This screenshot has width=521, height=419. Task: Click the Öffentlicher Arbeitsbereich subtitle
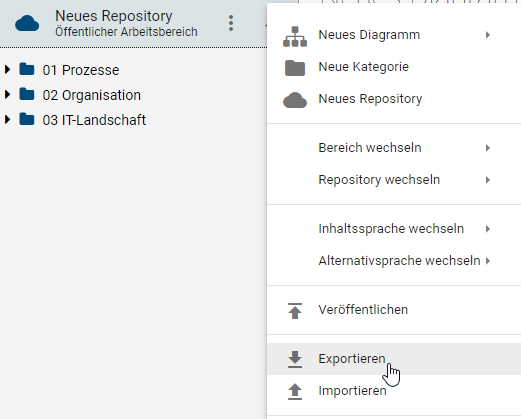click(x=126, y=32)
